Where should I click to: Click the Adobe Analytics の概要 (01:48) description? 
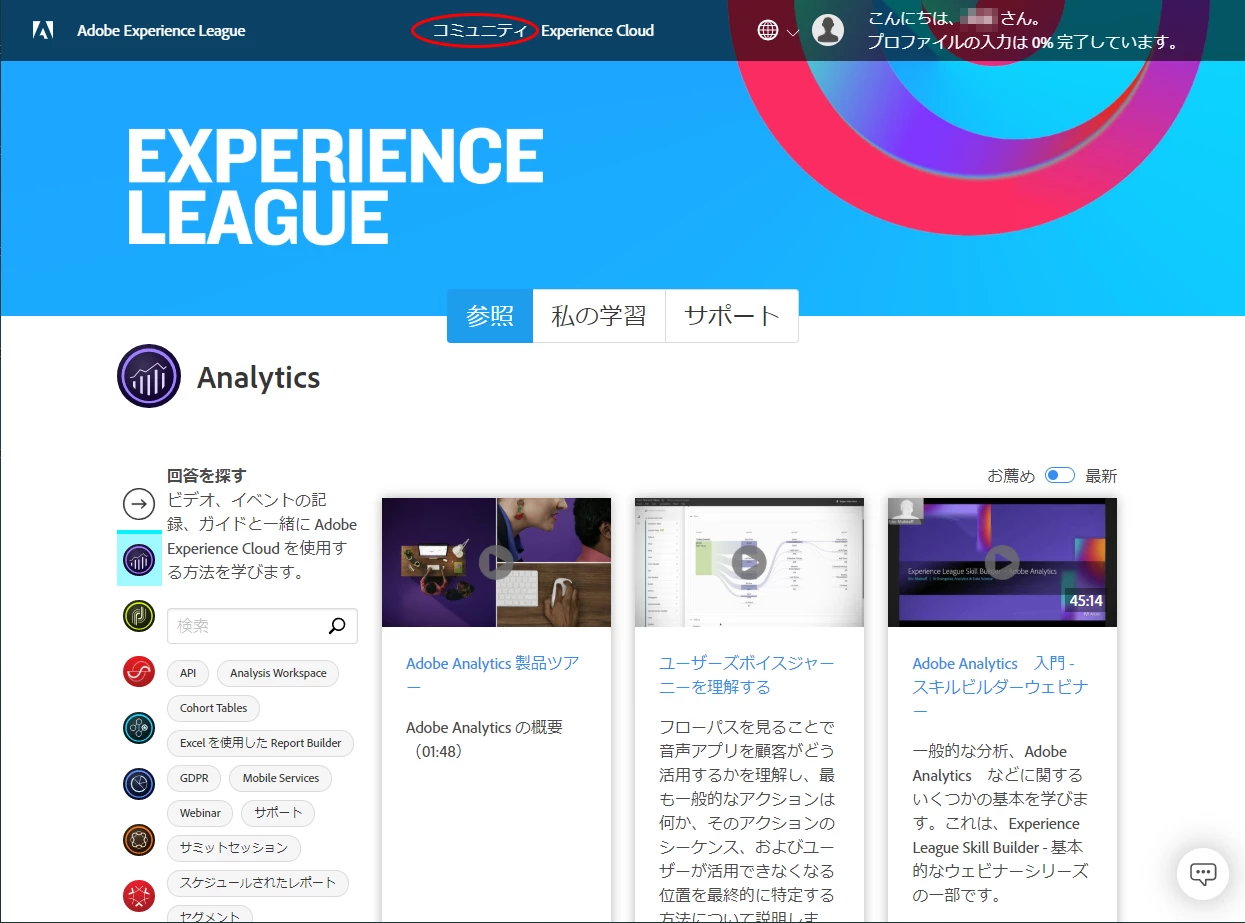pos(484,739)
